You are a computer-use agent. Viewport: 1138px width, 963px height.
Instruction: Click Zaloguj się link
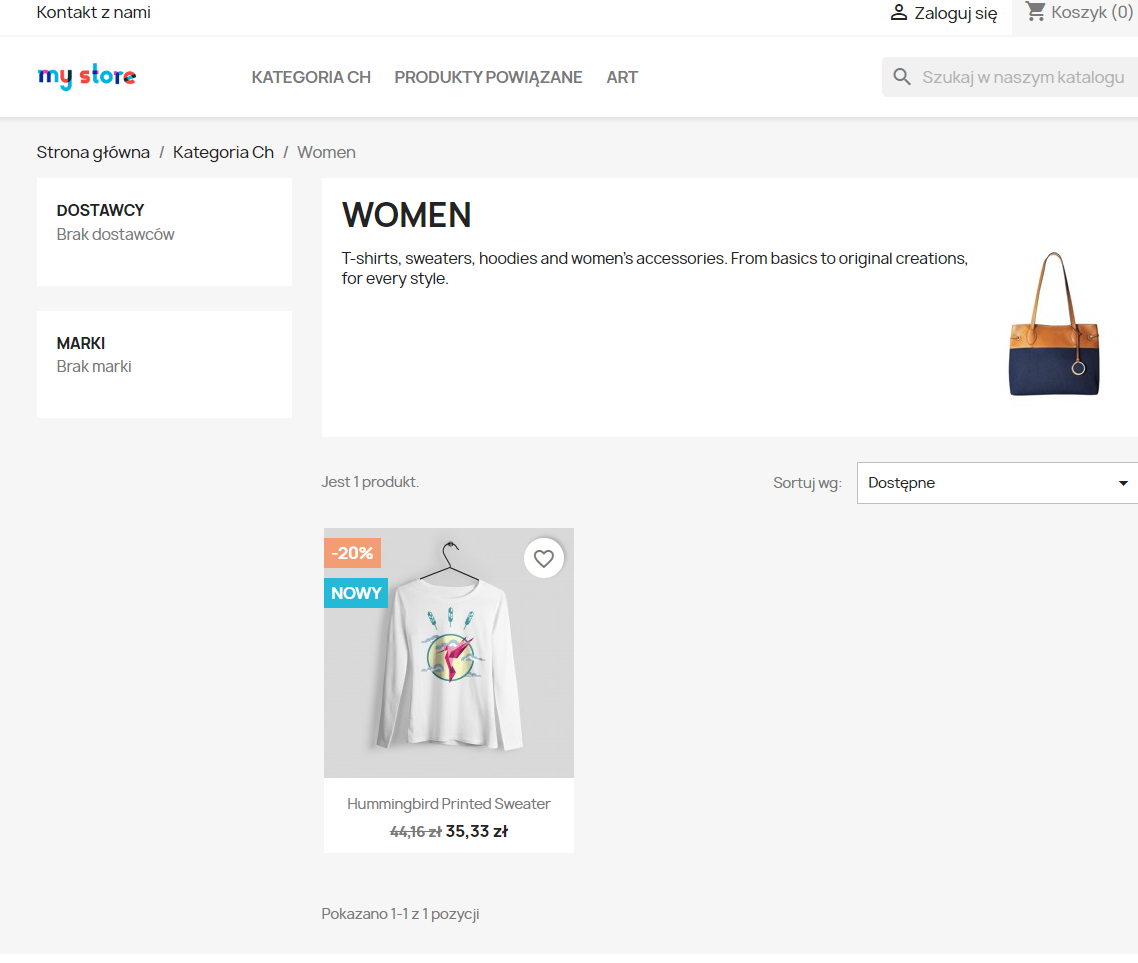[x=955, y=13]
